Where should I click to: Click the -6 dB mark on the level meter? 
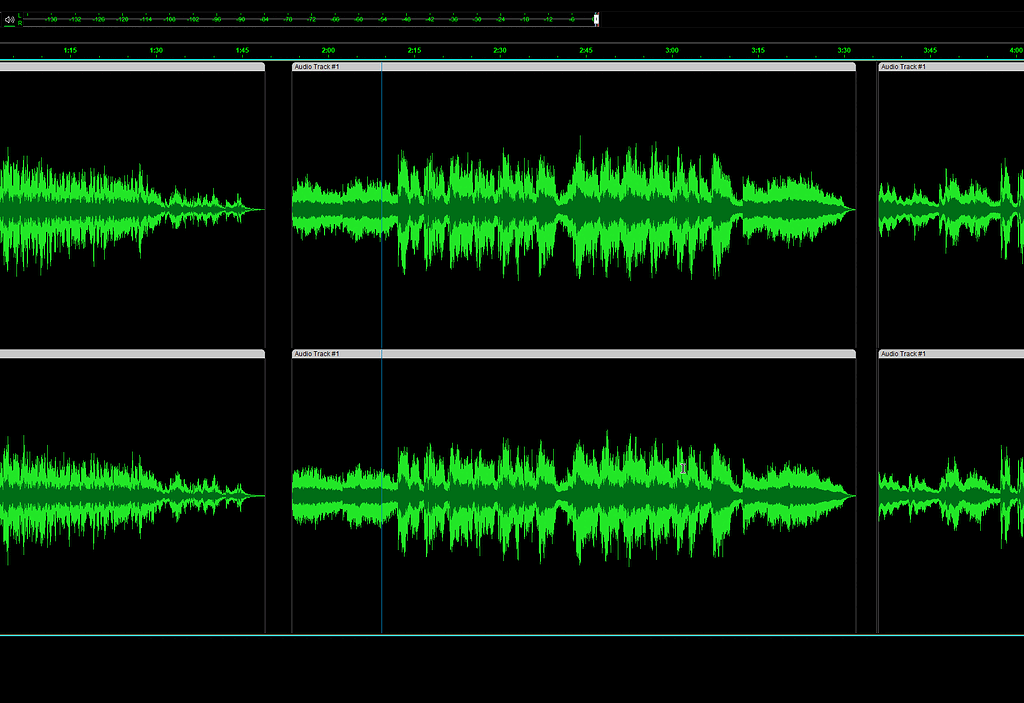[572, 20]
